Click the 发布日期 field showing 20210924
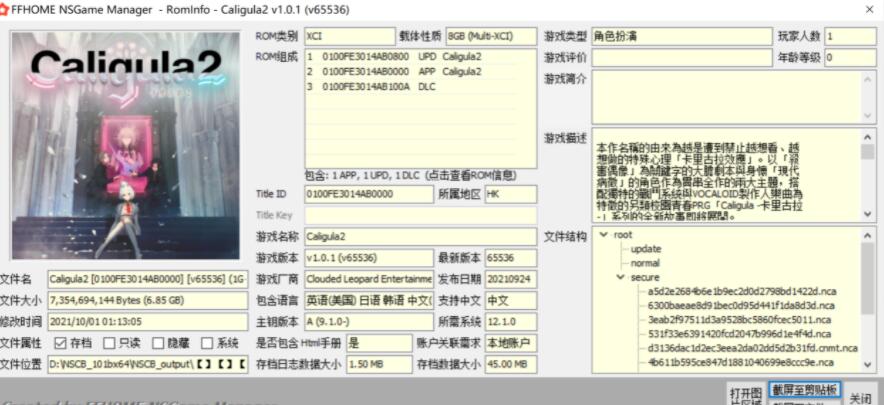884x405 pixels. pyautogui.click(x=511, y=279)
